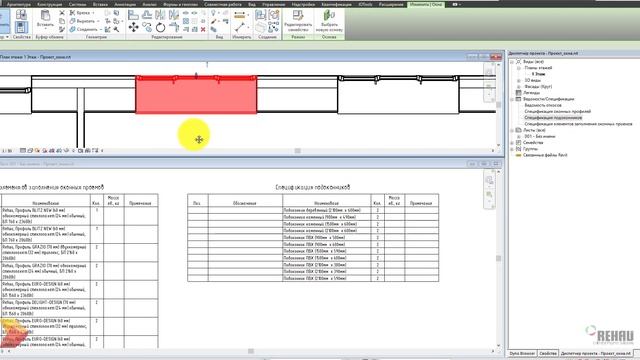
Task: Click Pick New Host (Выбрать новую основу)
Action: pos(329,21)
